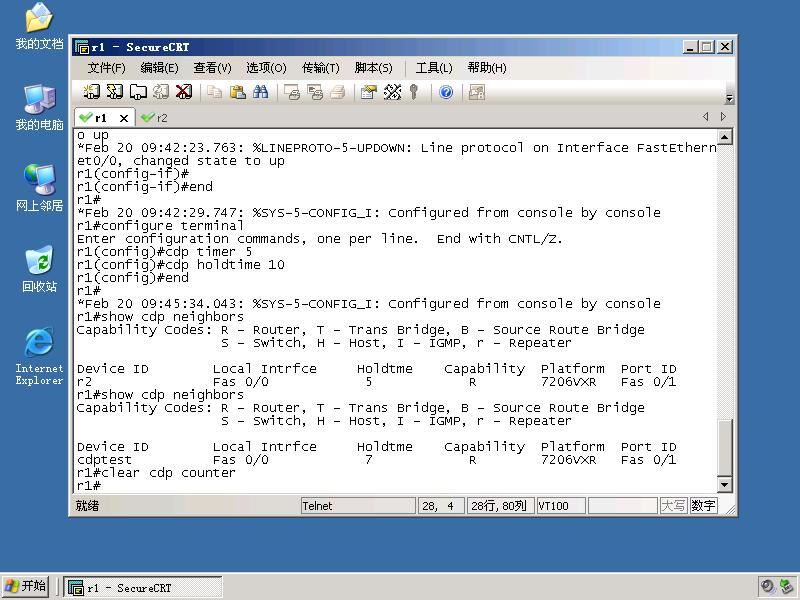The image size is (800, 600).
Task: Click the Connect in Tab folder icon
Action: pos(138,92)
